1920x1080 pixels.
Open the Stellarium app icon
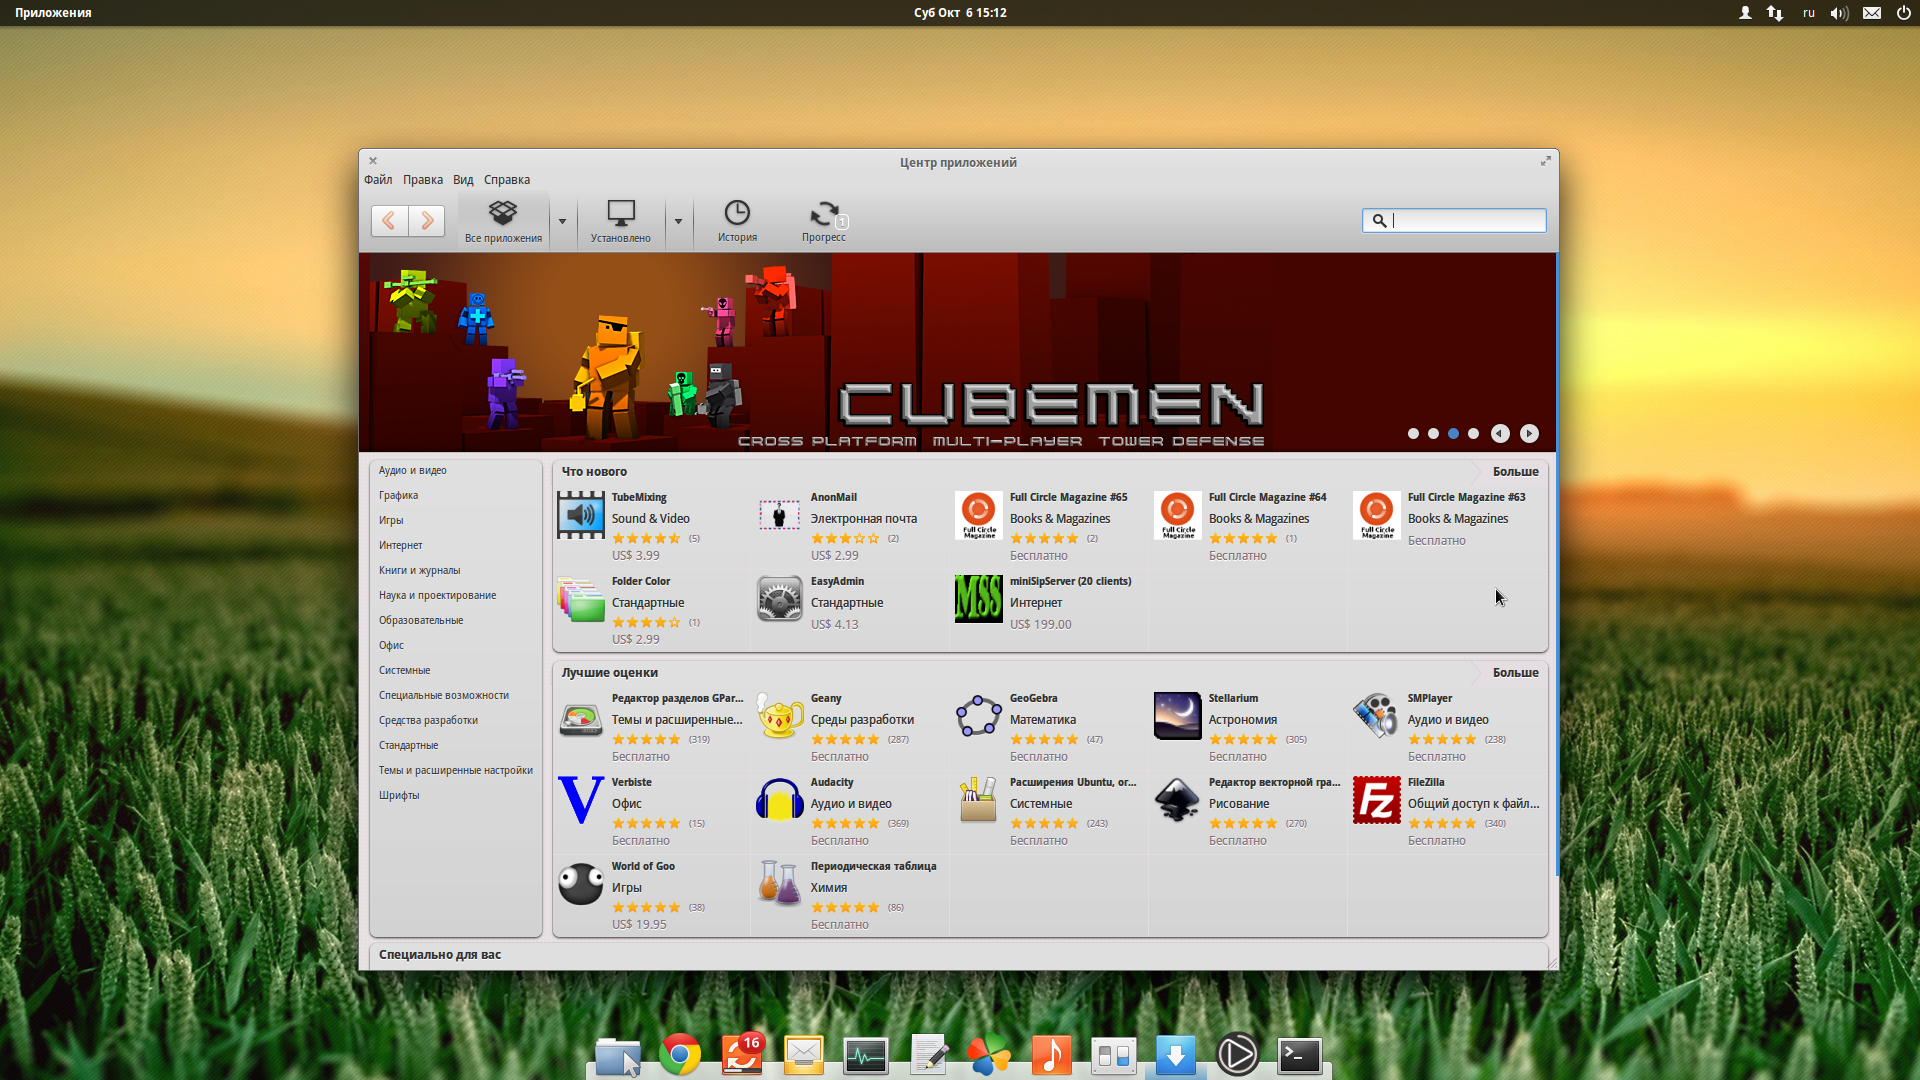click(1177, 716)
